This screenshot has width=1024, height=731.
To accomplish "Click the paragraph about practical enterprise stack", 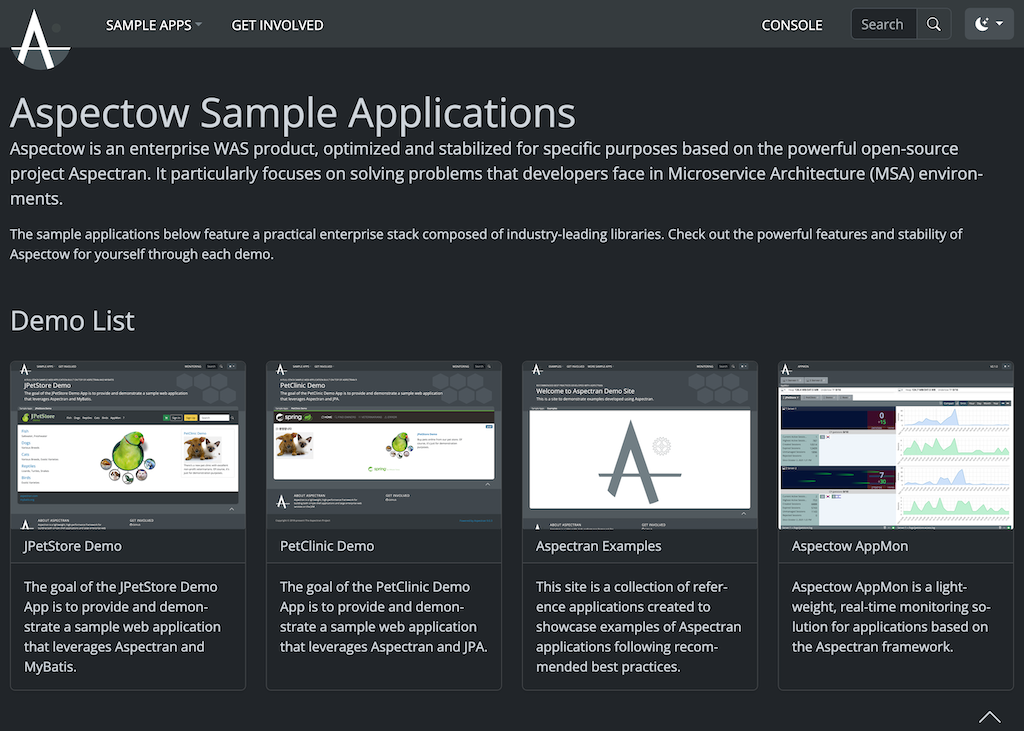I will pos(486,244).
